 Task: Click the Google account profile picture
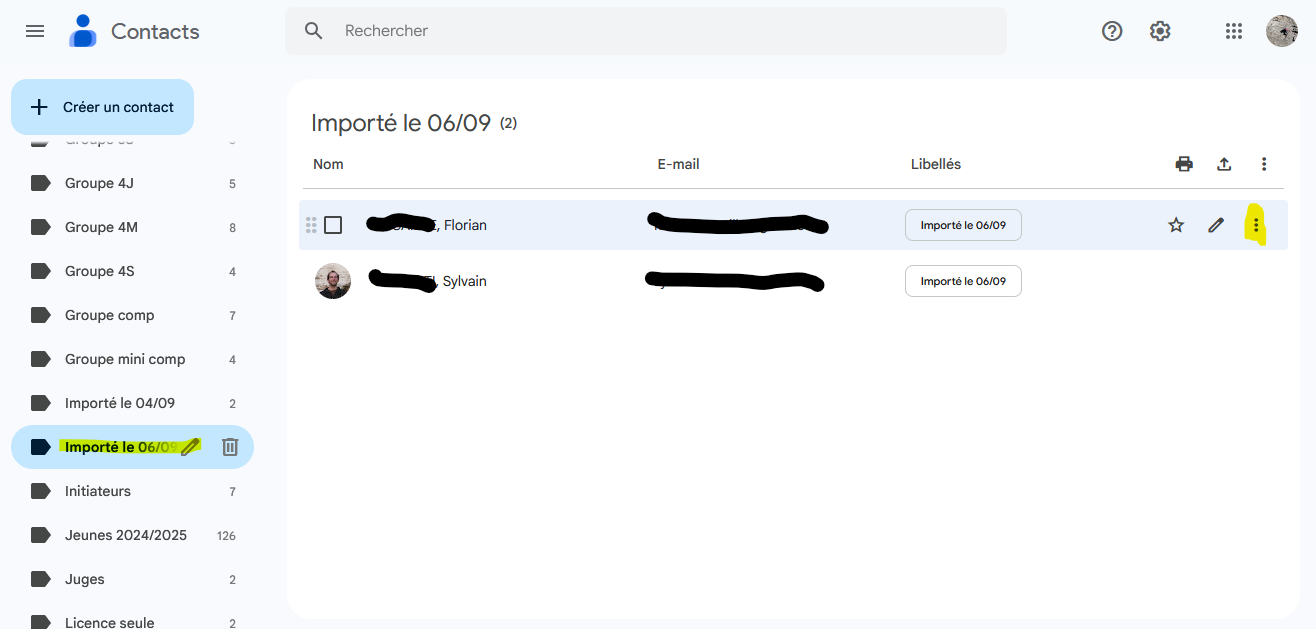click(x=1281, y=31)
